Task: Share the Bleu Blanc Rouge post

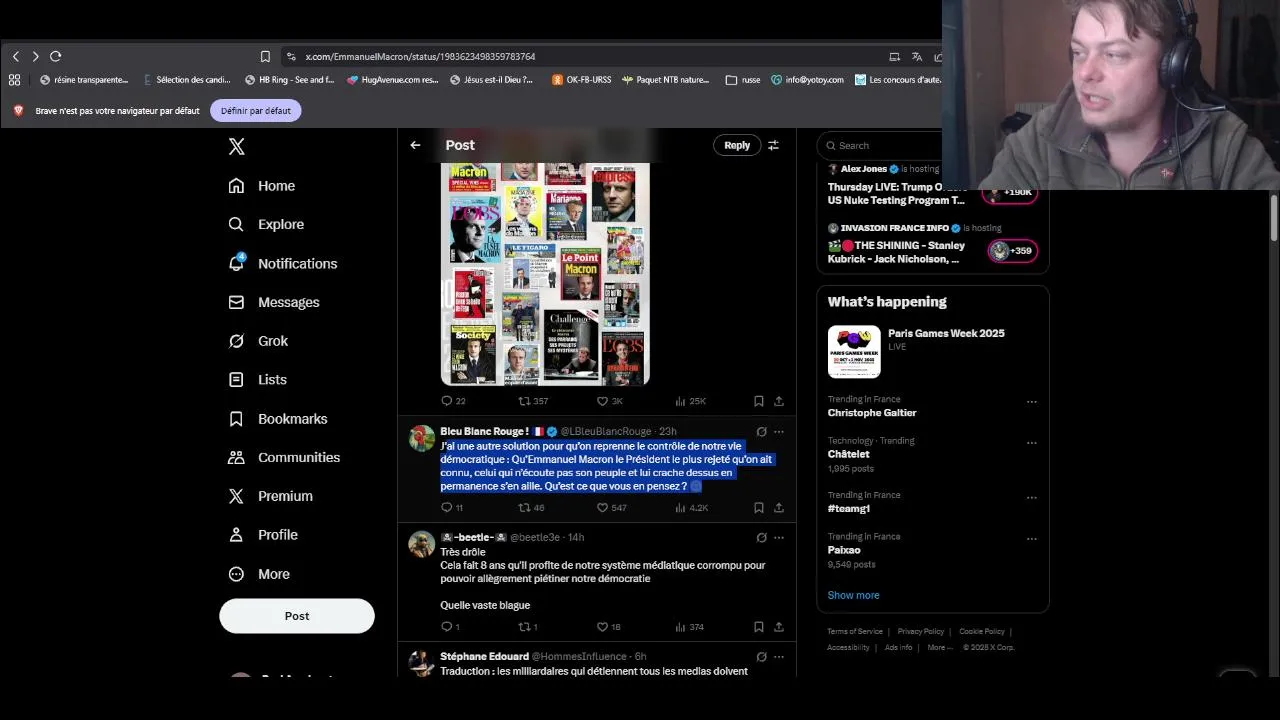Action: (x=779, y=508)
